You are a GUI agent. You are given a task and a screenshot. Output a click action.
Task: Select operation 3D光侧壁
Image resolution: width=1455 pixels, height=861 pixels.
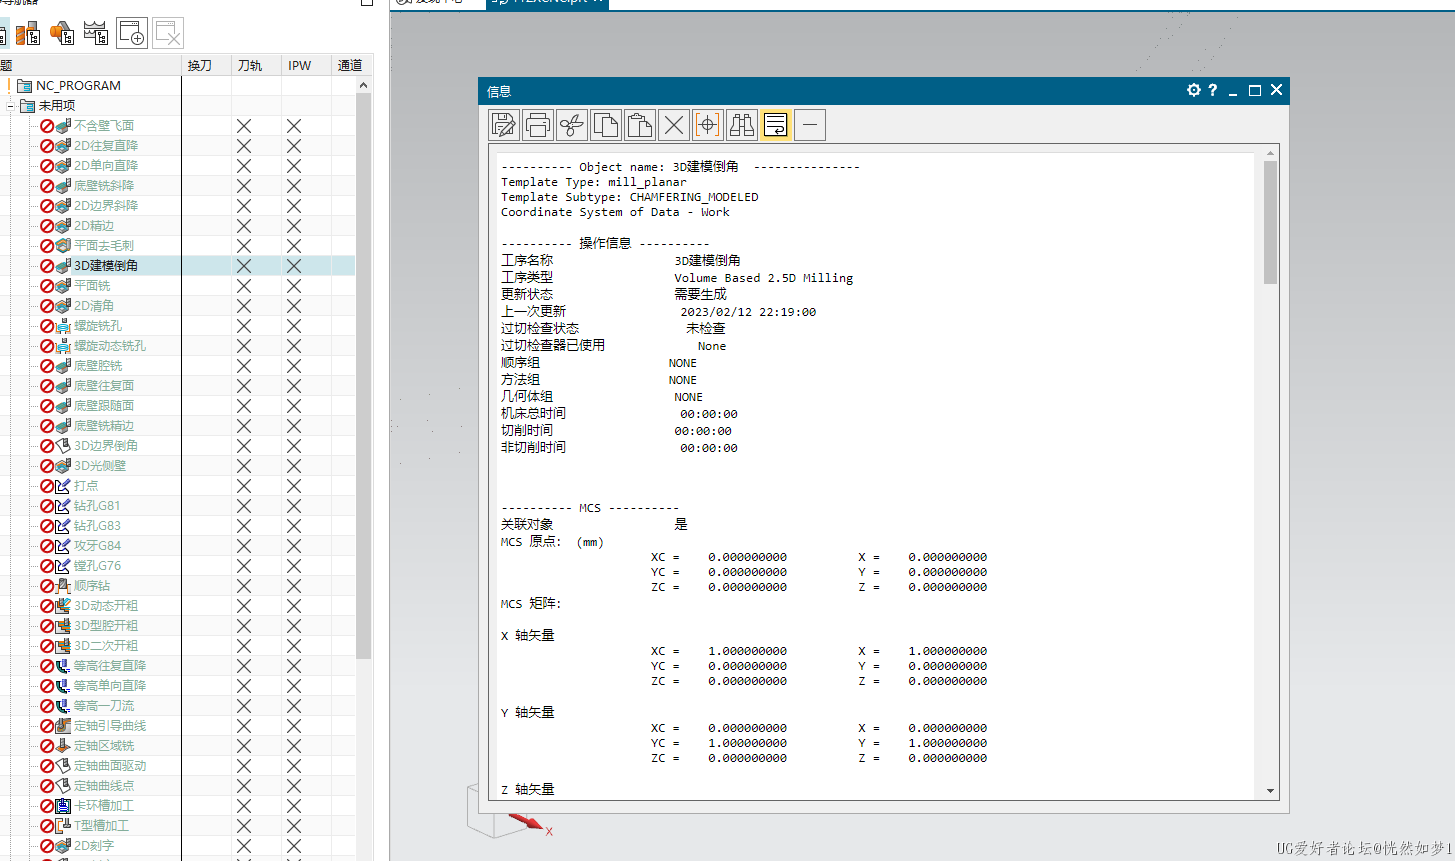(x=100, y=466)
